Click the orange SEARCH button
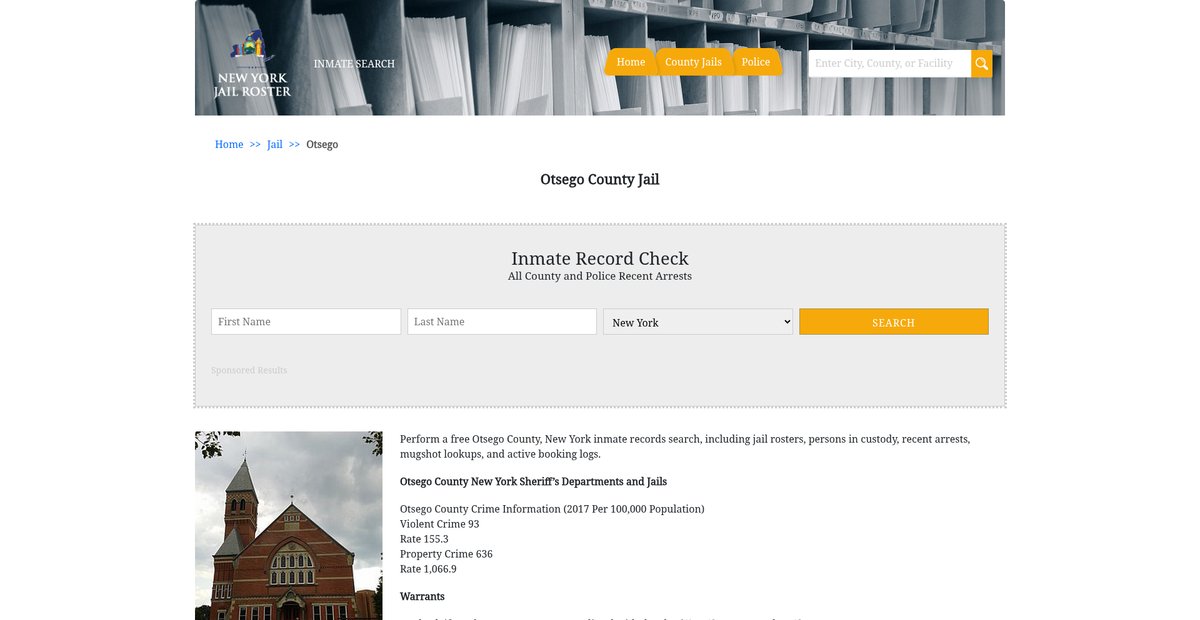The height and width of the screenshot is (620, 1200). click(894, 322)
